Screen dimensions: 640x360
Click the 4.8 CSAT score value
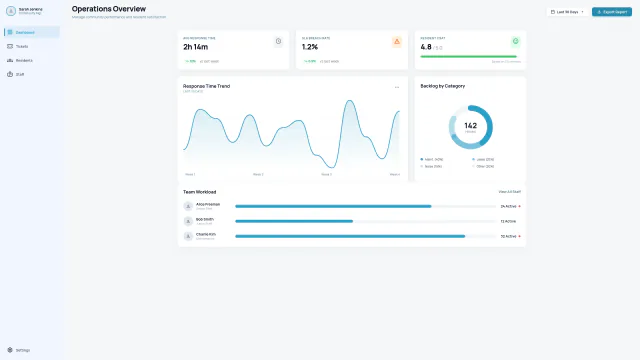pyautogui.click(x=426, y=47)
